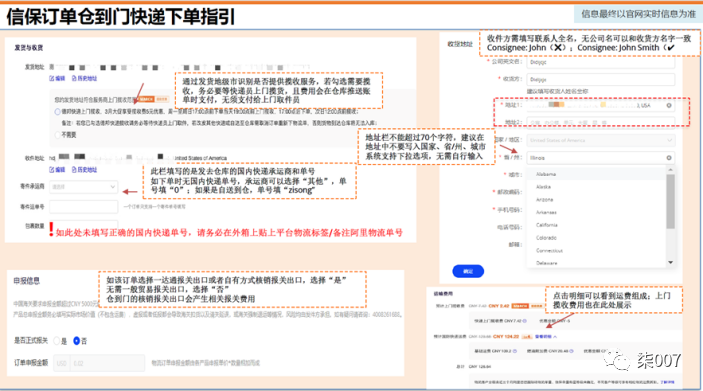Open 了解详情 link at fee note
The height and width of the screenshot is (391, 703).
pos(667,382)
